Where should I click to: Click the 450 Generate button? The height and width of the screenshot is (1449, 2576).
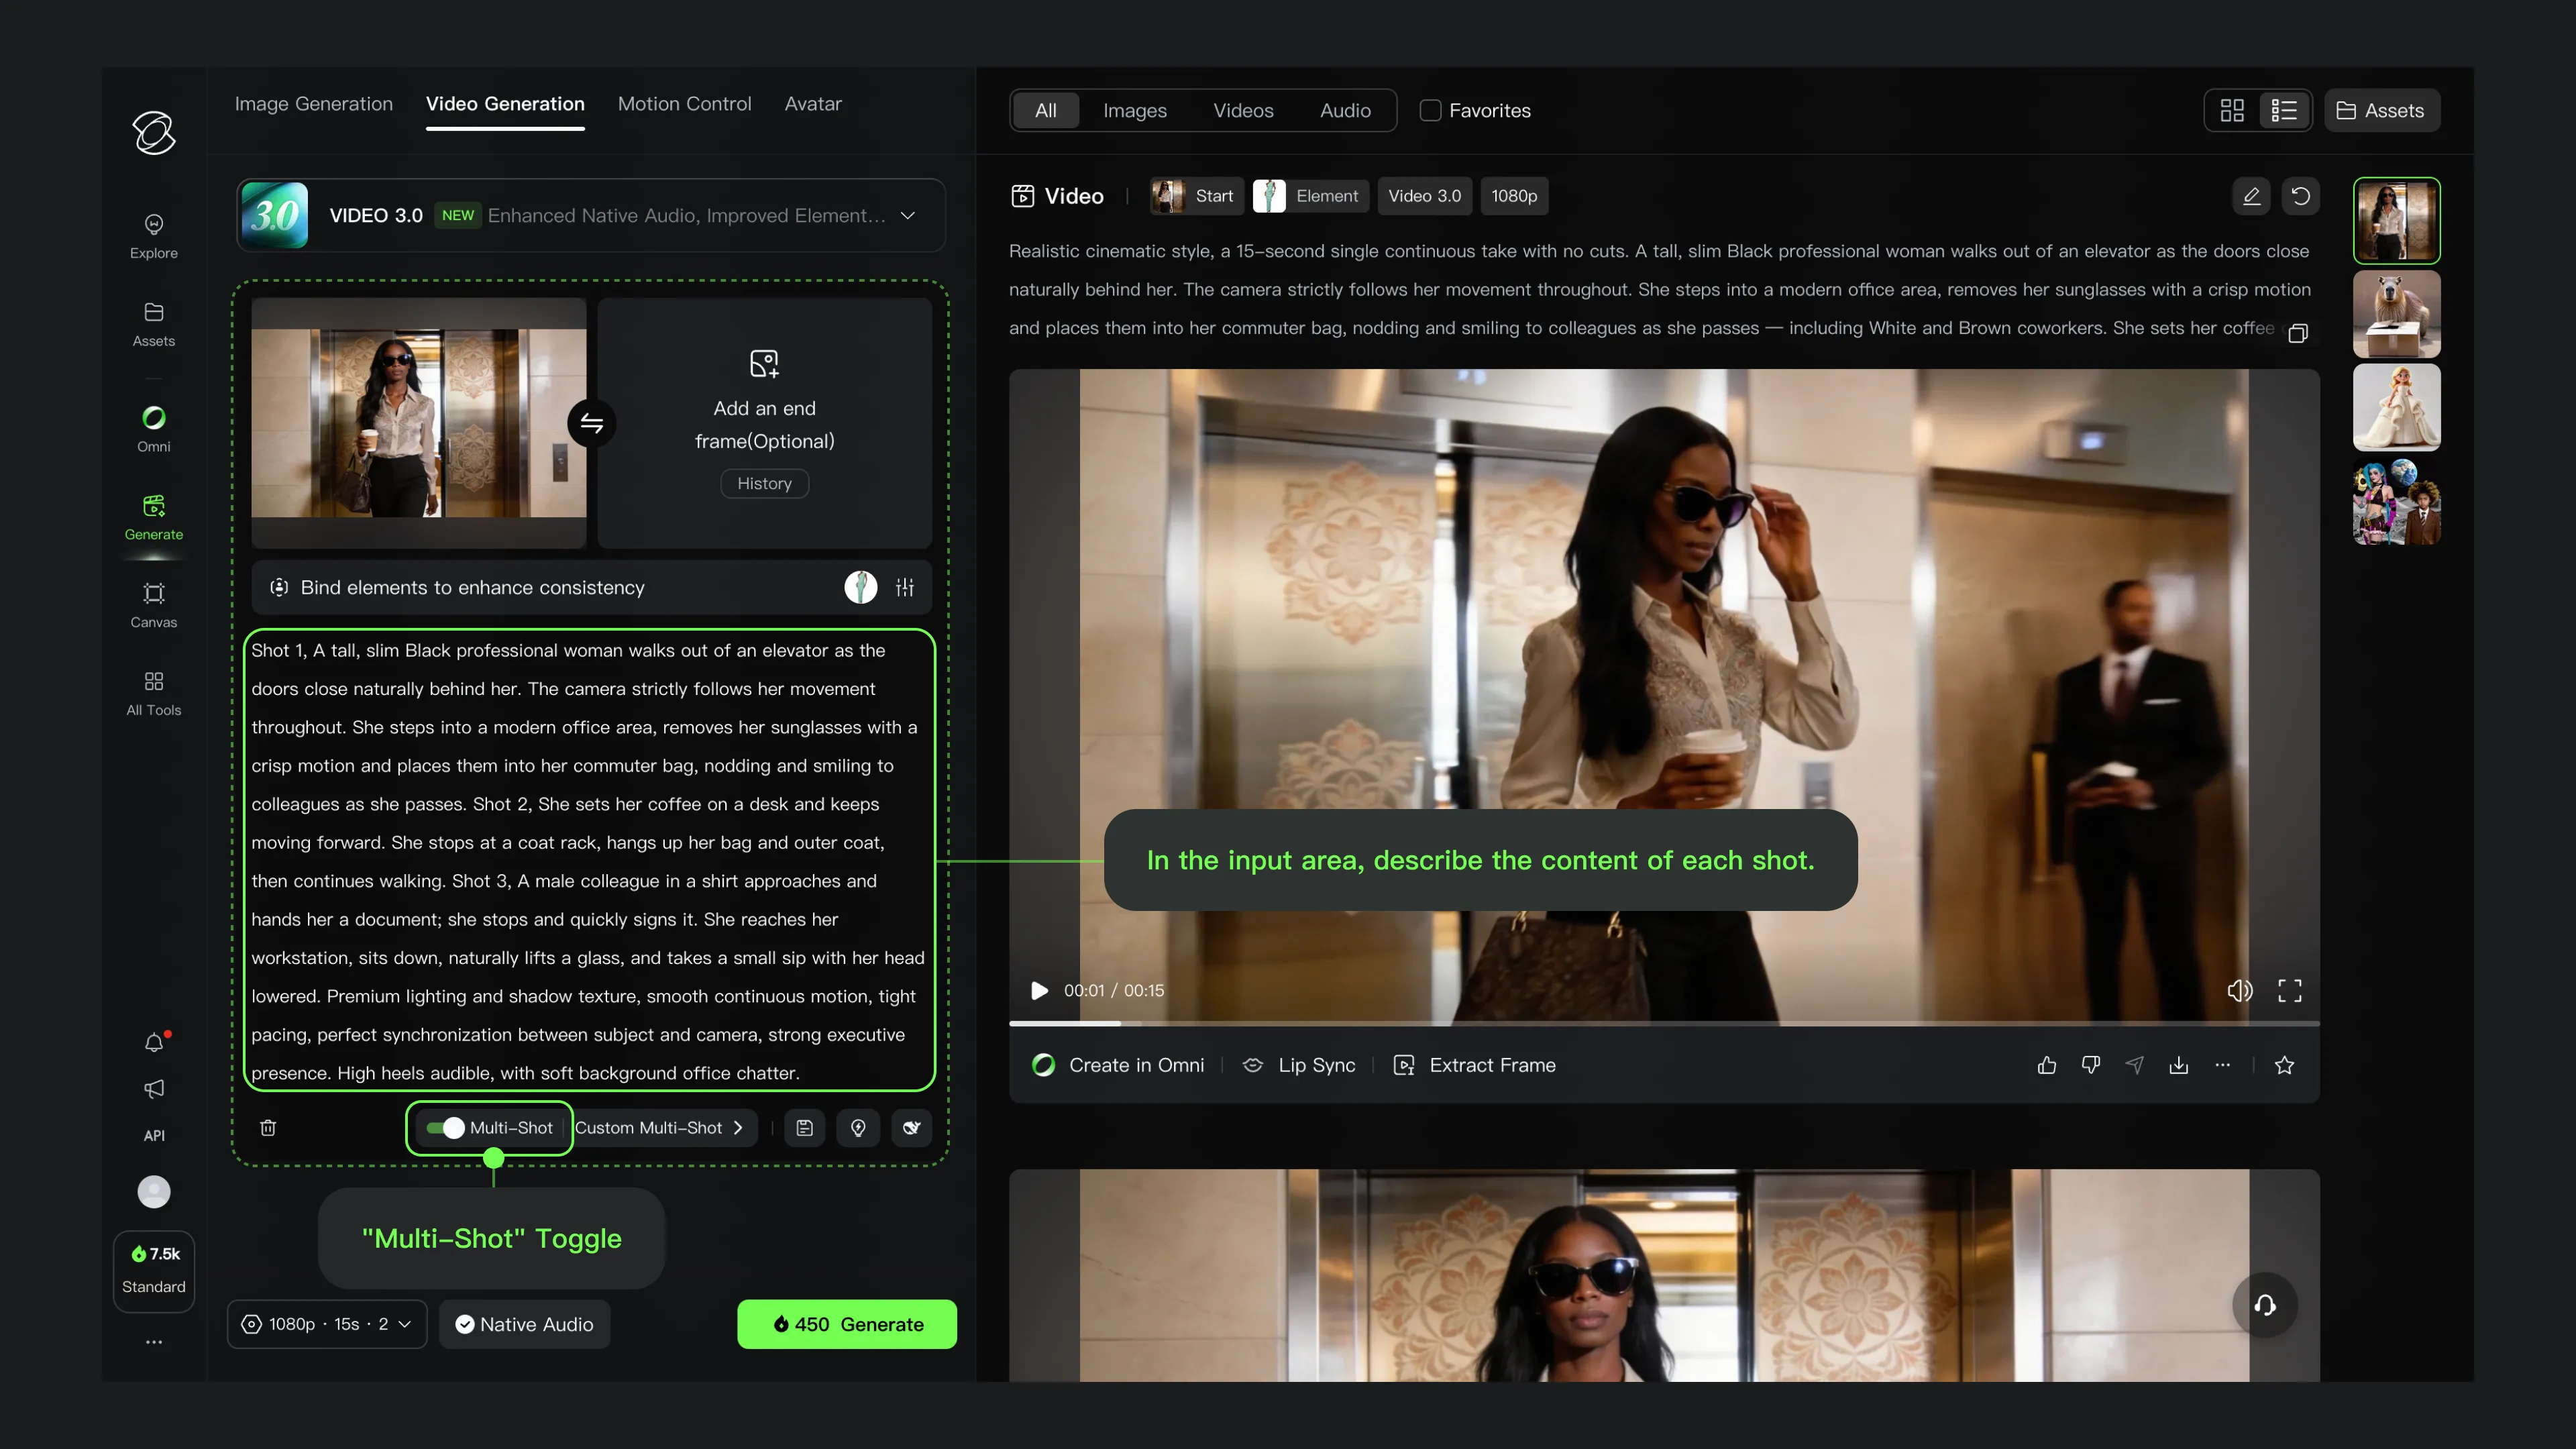click(x=846, y=1323)
